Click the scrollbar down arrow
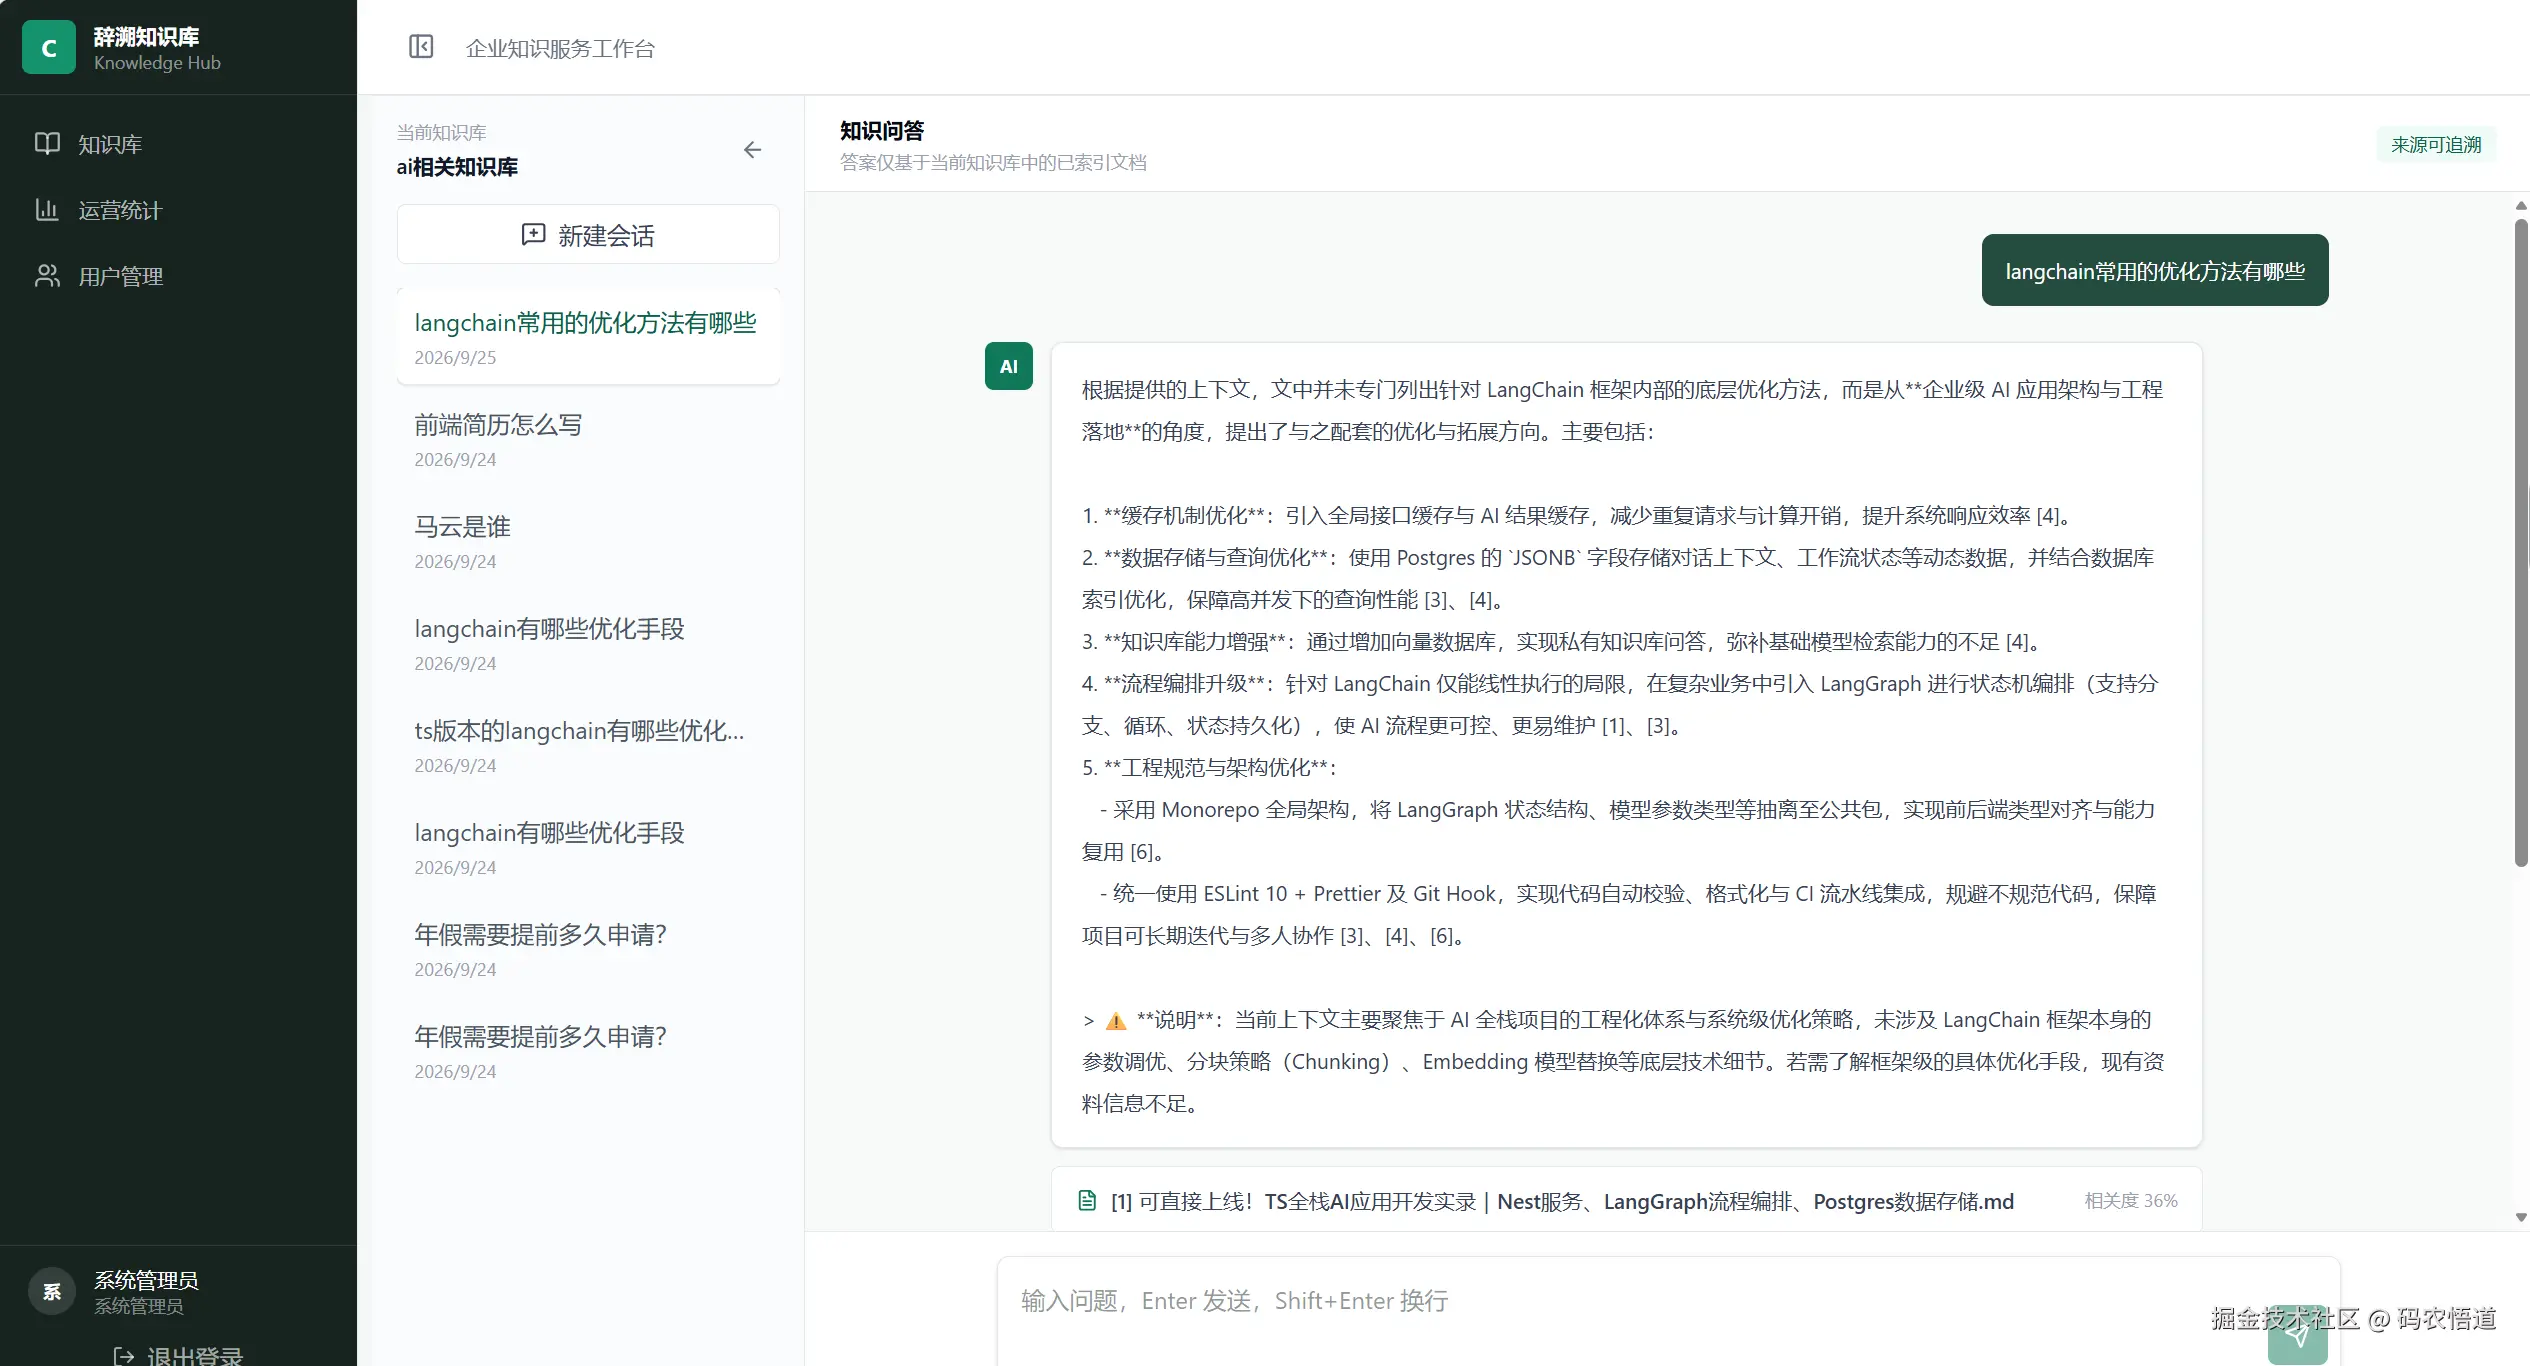The height and width of the screenshot is (1366, 2530). [x=2521, y=1218]
